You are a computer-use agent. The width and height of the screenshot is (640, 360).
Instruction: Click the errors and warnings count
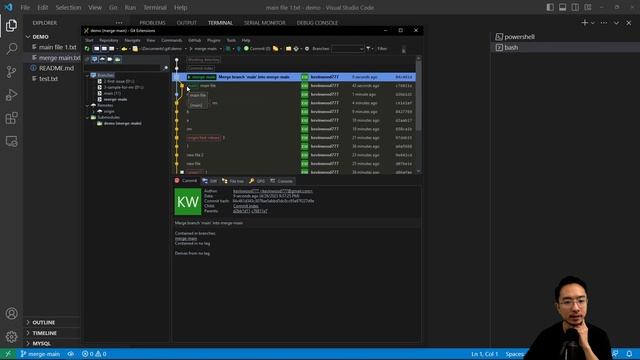94,354
